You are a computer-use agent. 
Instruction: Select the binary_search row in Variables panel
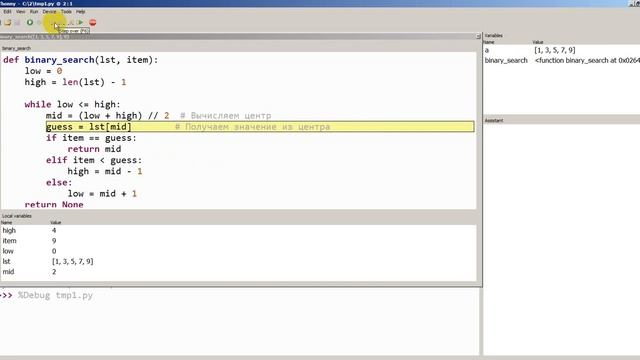[562, 60]
